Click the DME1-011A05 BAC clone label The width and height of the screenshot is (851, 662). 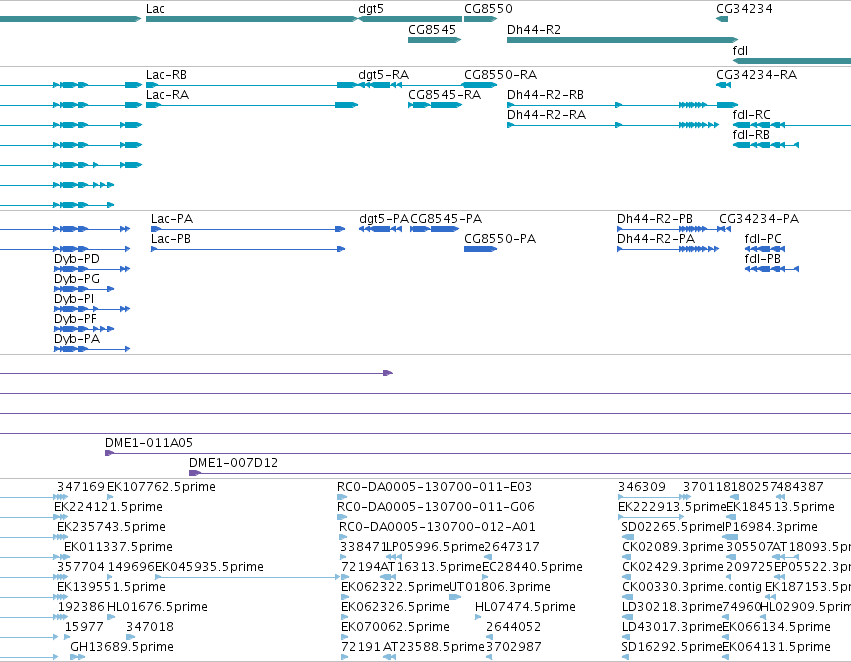(149, 443)
